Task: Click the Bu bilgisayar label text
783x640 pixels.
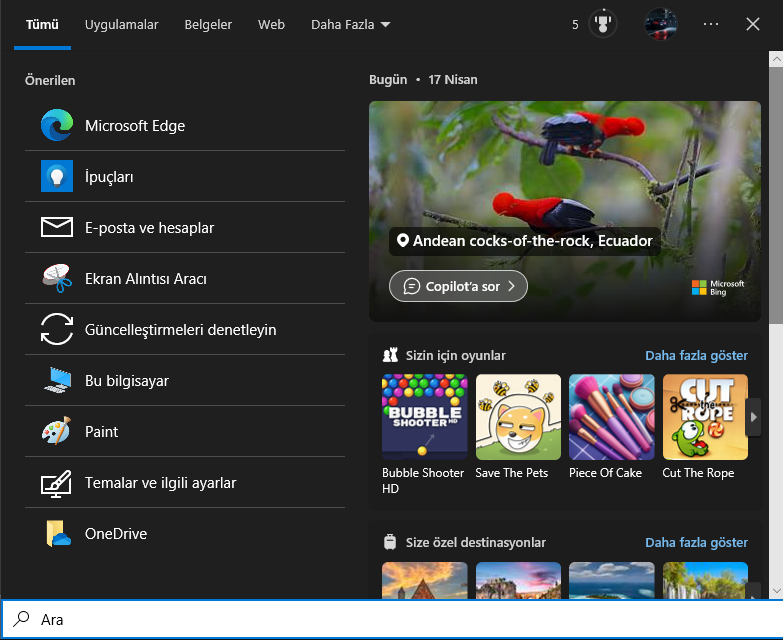Action: [x=127, y=380]
